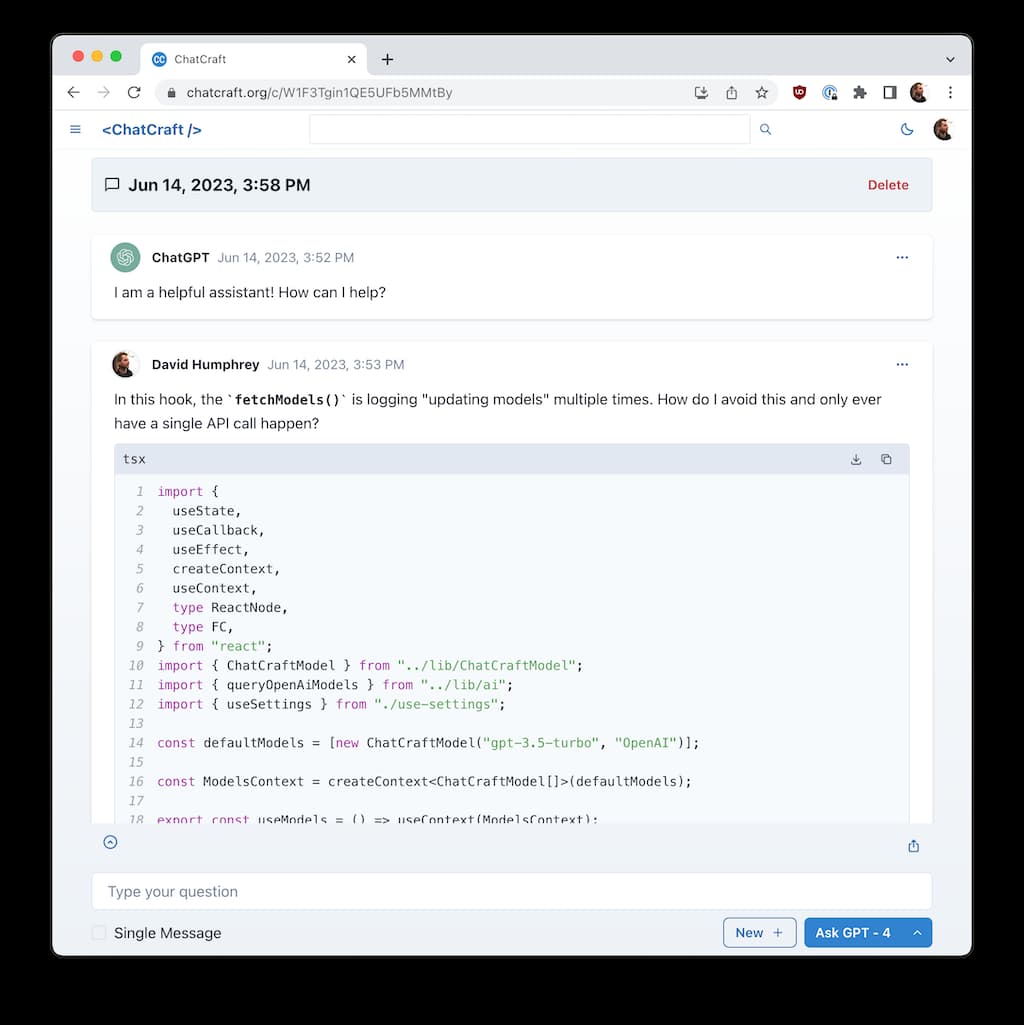The height and width of the screenshot is (1025, 1024).
Task: Open the model chooser arrow beside Ask GPT-4
Action: [x=917, y=933]
